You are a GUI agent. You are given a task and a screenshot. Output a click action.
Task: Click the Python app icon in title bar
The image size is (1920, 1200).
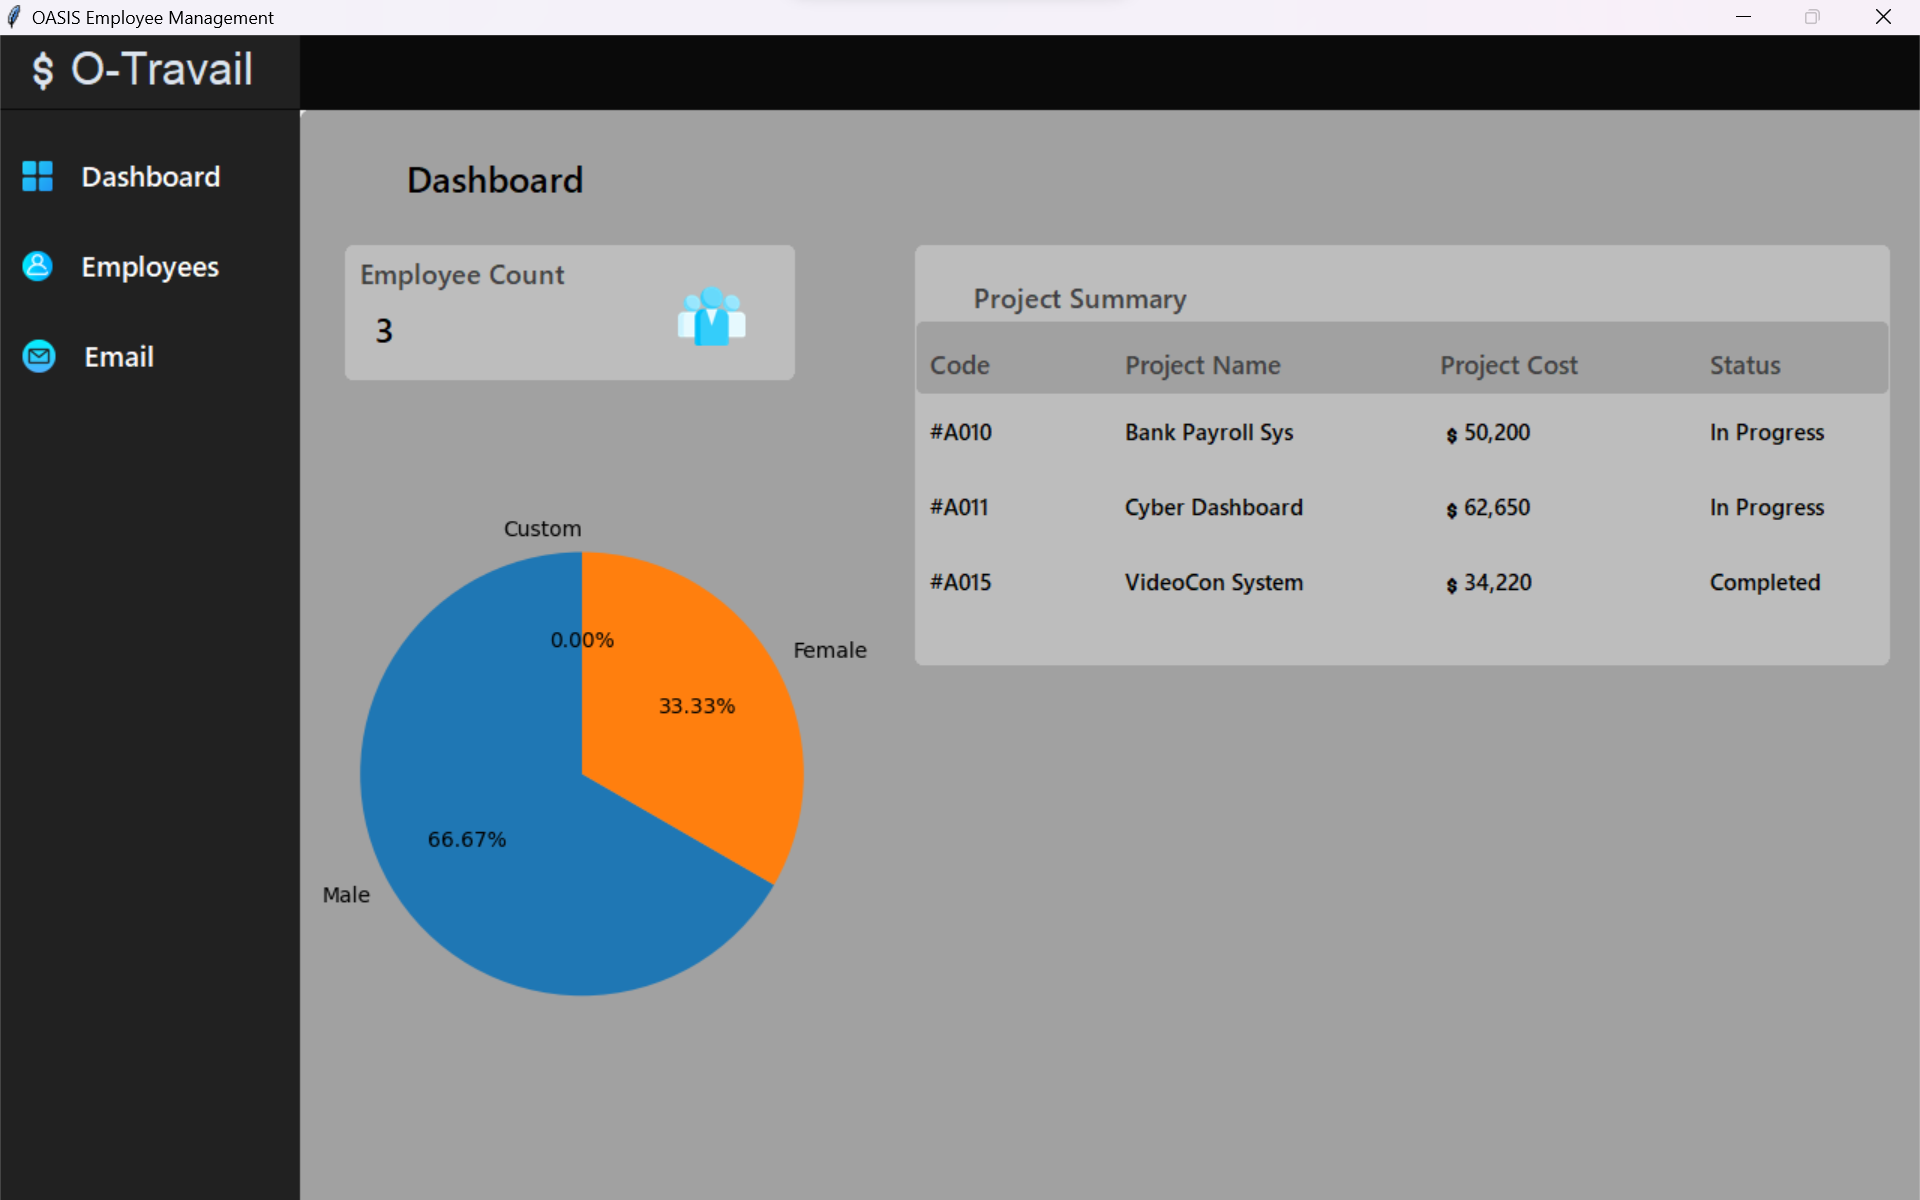[x=14, y=16]
